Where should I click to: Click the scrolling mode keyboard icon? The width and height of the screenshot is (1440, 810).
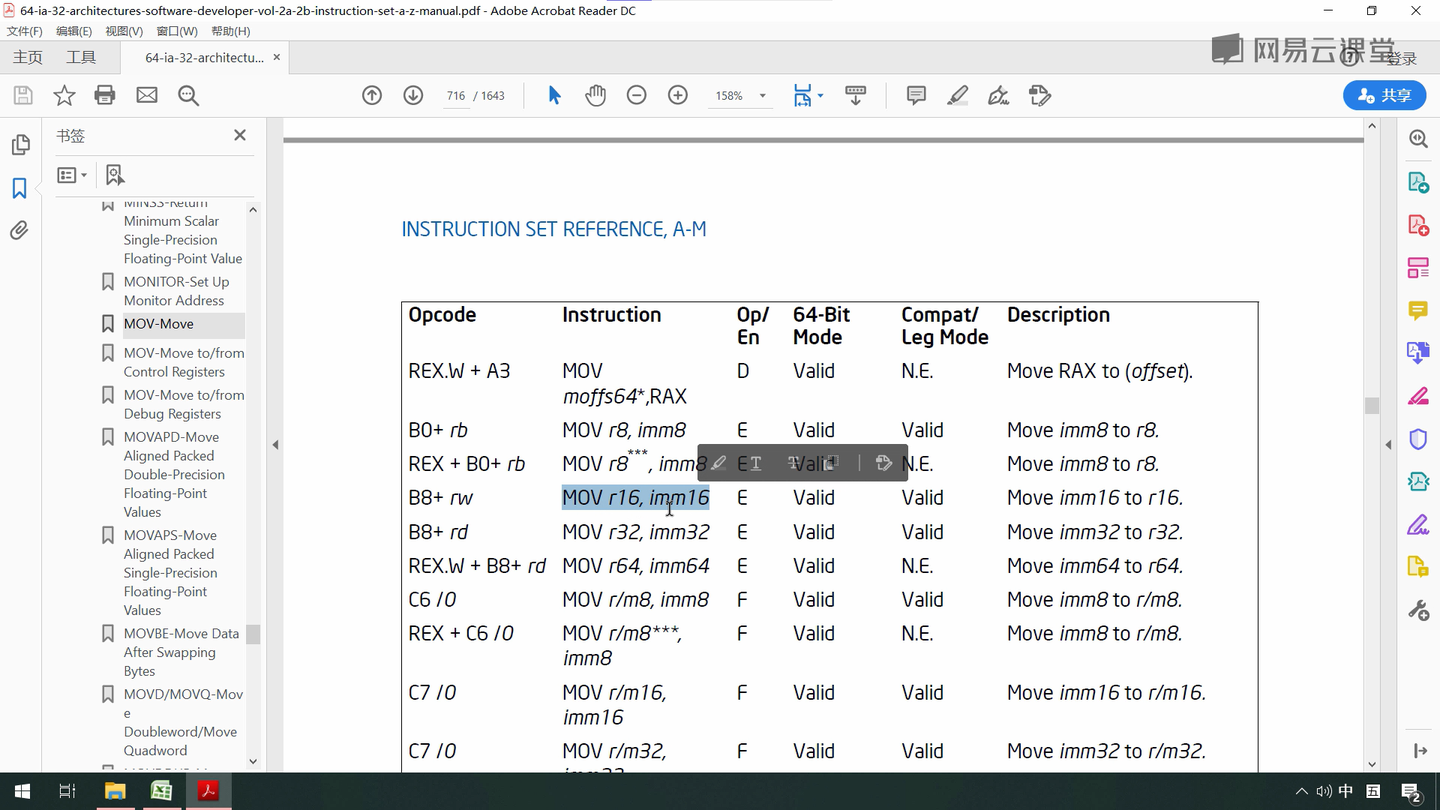855,95
